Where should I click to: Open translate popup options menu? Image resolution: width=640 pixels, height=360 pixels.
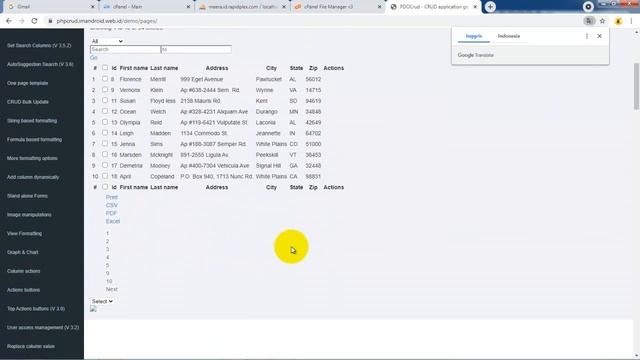pos(587,36)
